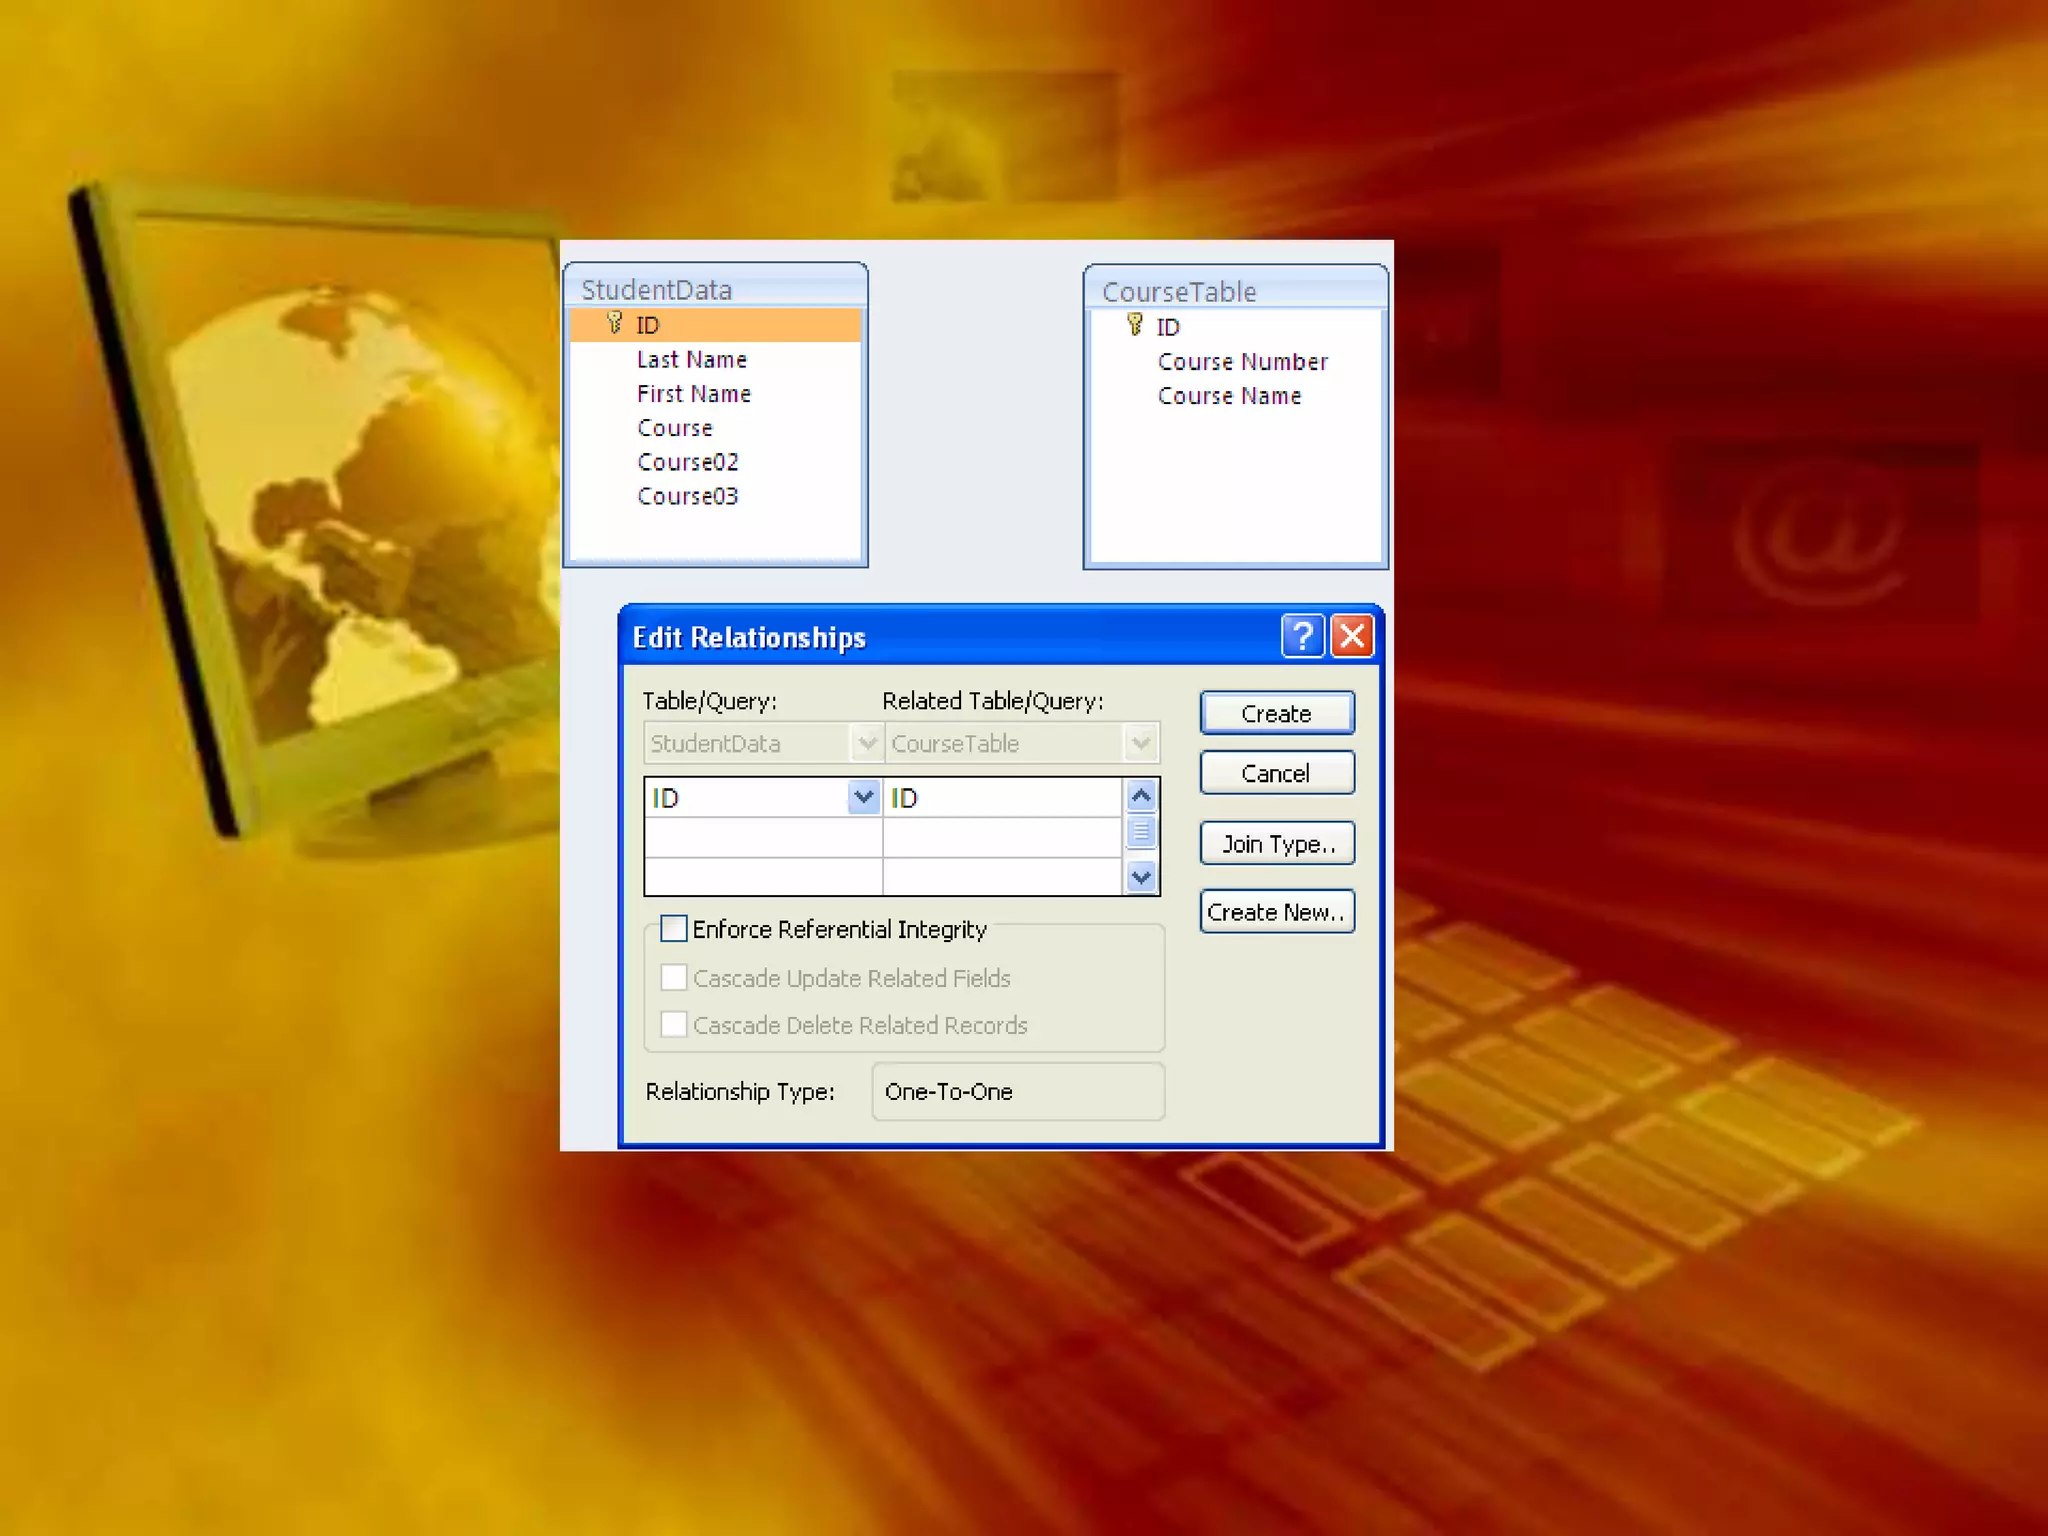
Task: Toggle Cascade Delete Related Records checkbox
Action: click(674, 1024)
